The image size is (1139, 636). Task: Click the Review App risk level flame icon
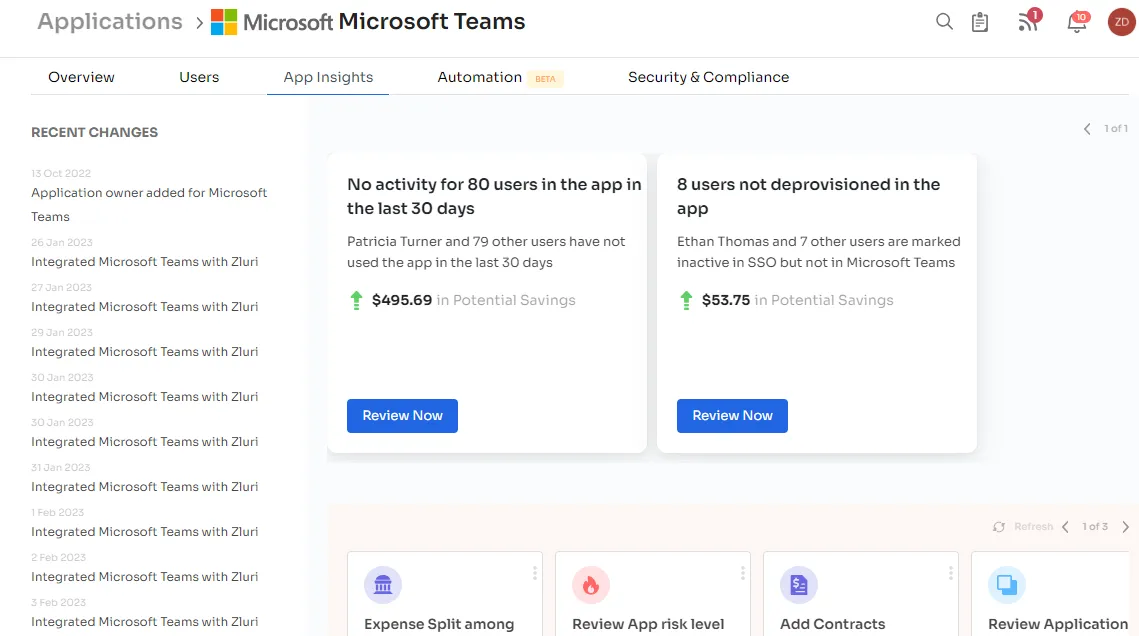coord(591,584)
